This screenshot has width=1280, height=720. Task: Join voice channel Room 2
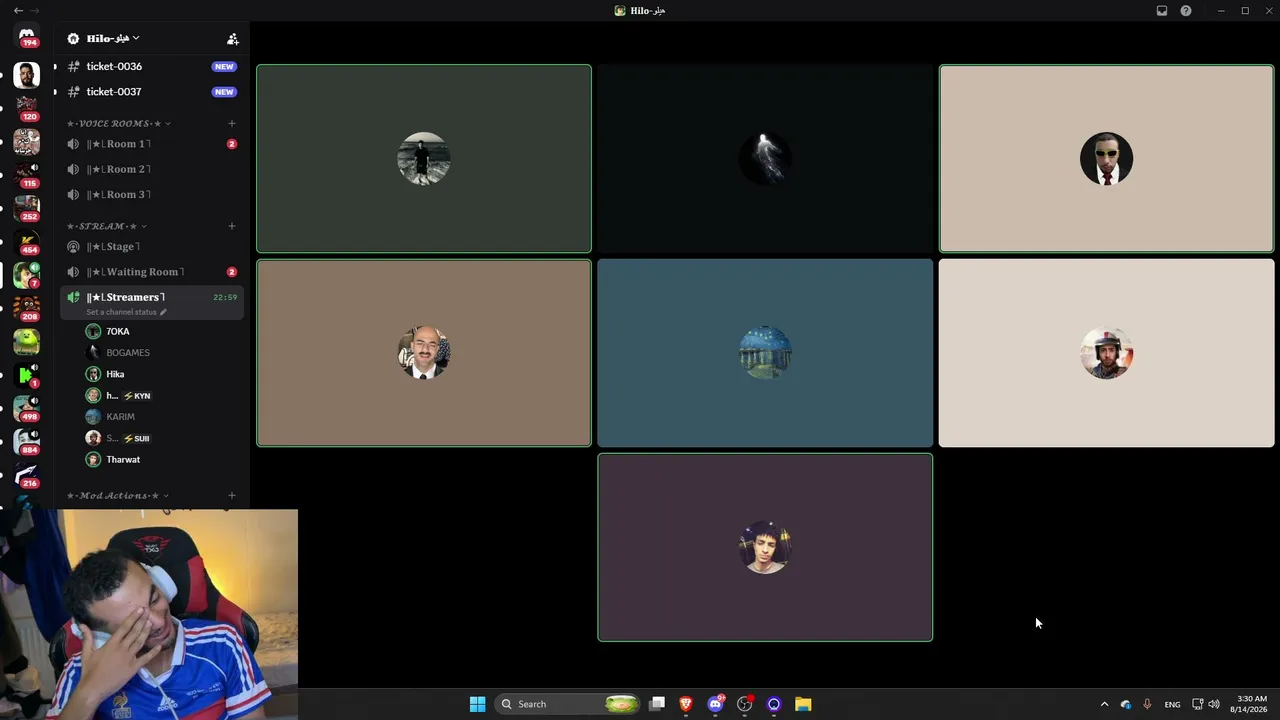152,169
